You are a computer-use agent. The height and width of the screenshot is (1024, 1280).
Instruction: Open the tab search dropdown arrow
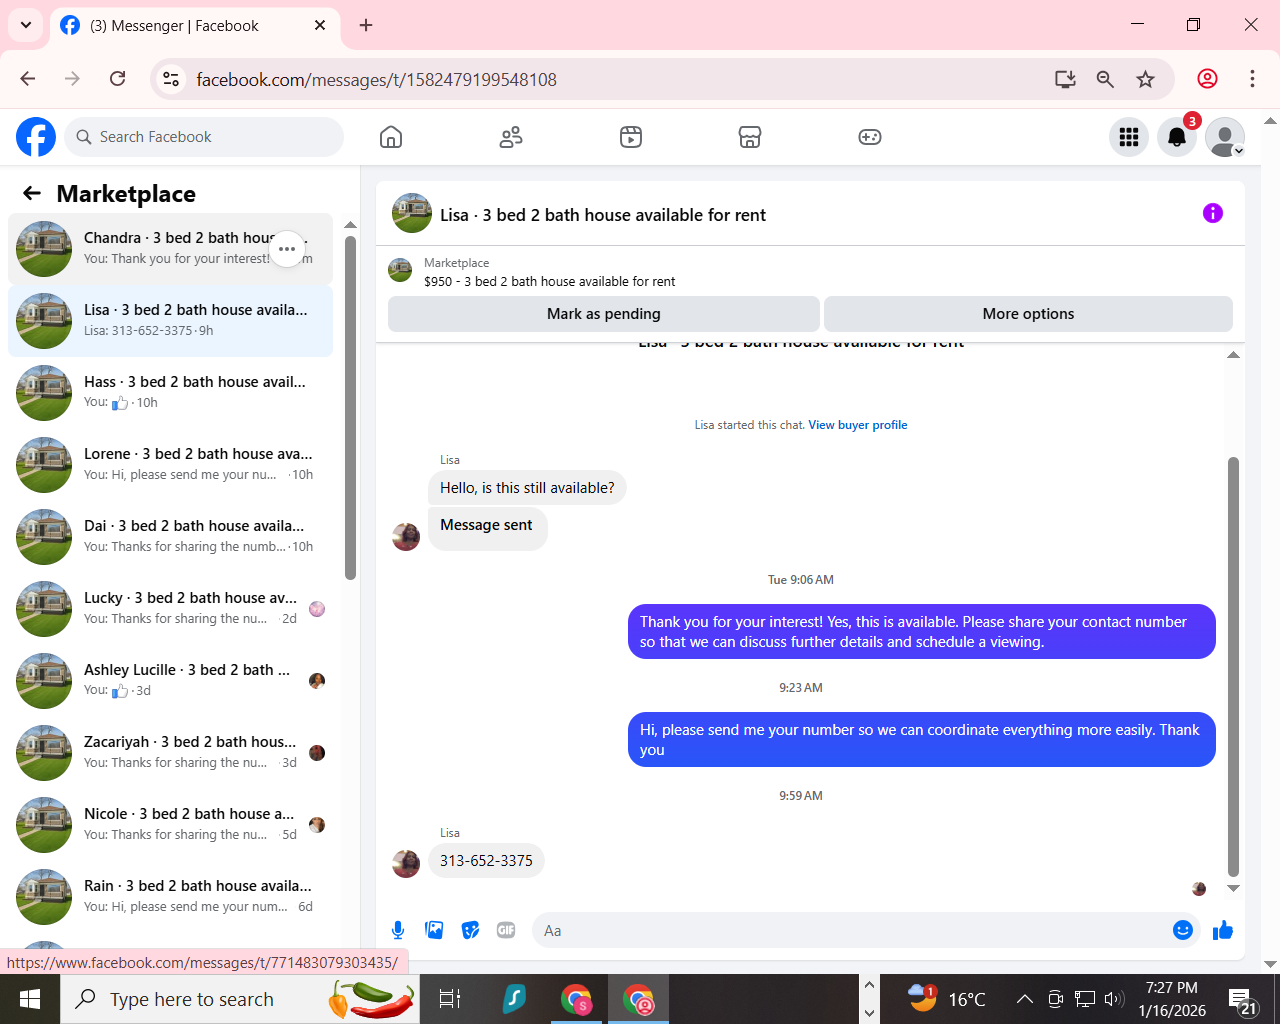point(26,25)
